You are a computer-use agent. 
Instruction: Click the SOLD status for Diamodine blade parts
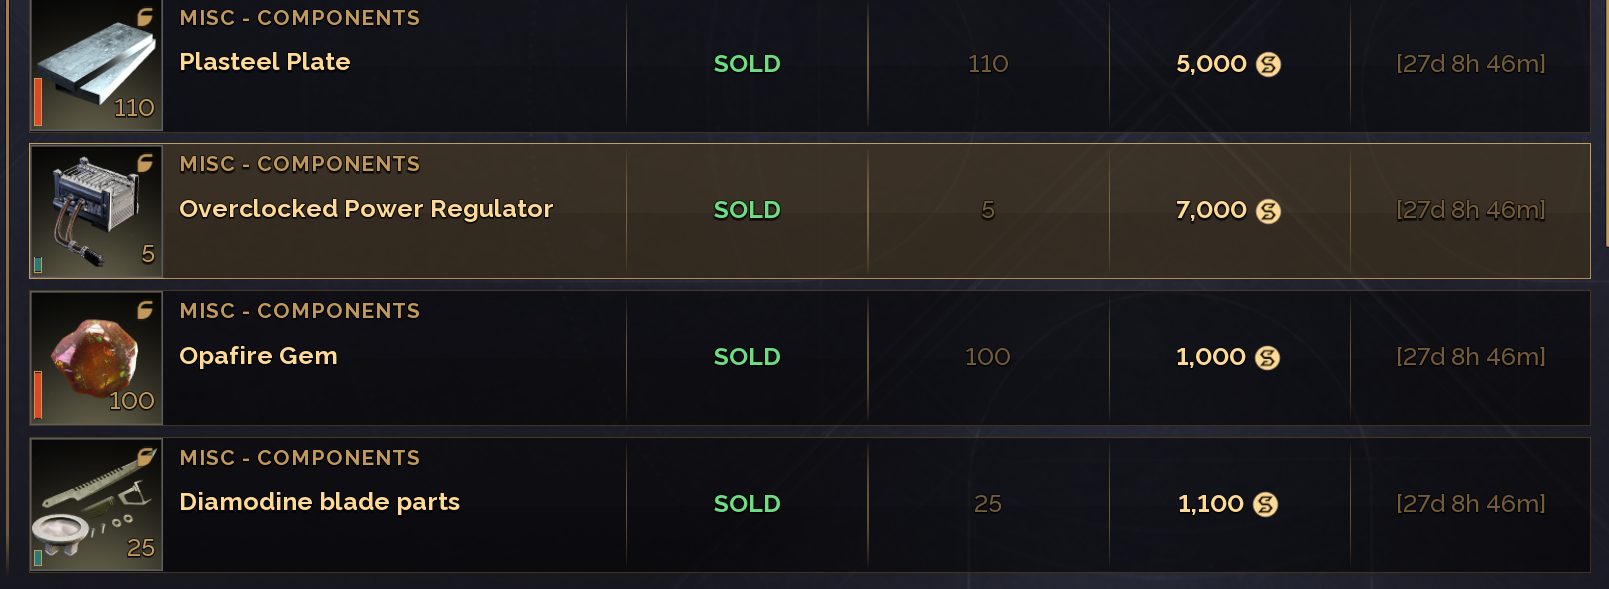click(x=747, y=504)
